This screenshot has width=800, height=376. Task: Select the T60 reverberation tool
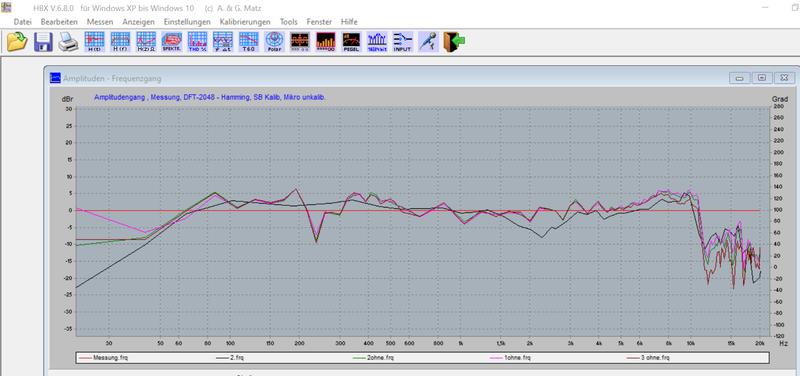point(248,41)
